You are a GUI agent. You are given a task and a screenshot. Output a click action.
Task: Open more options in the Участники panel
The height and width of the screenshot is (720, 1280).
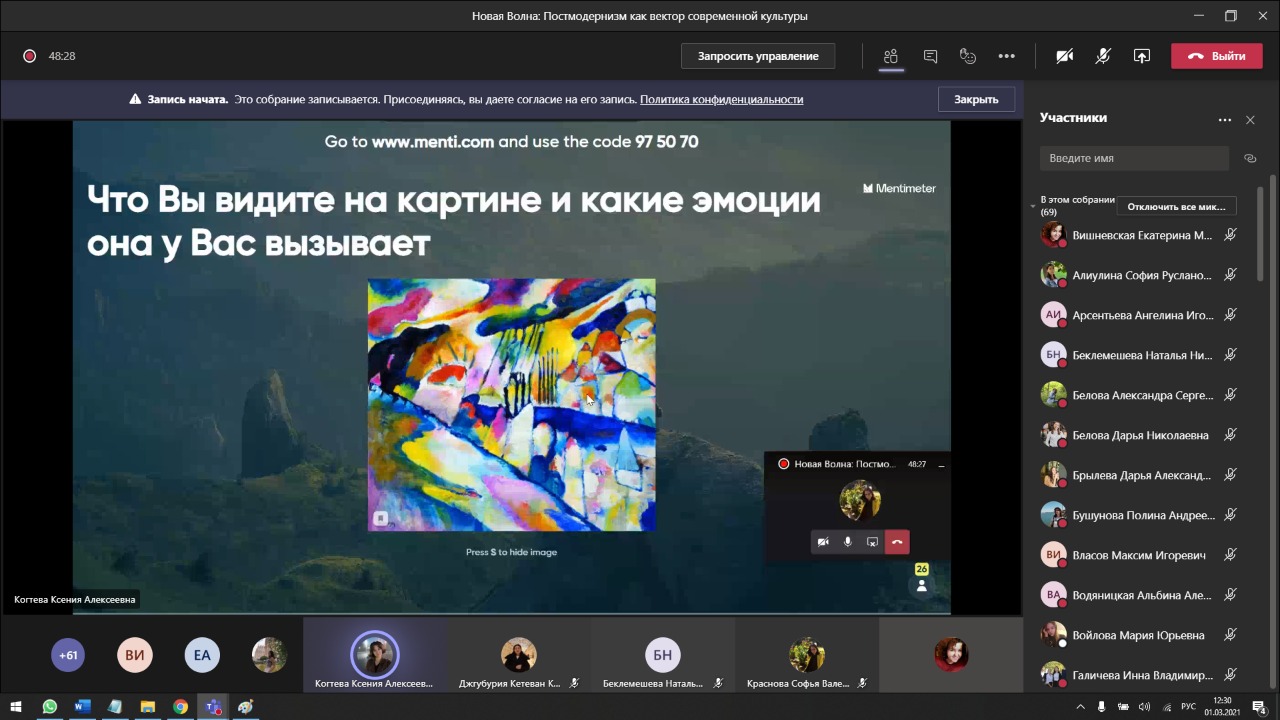point(1224,120)
